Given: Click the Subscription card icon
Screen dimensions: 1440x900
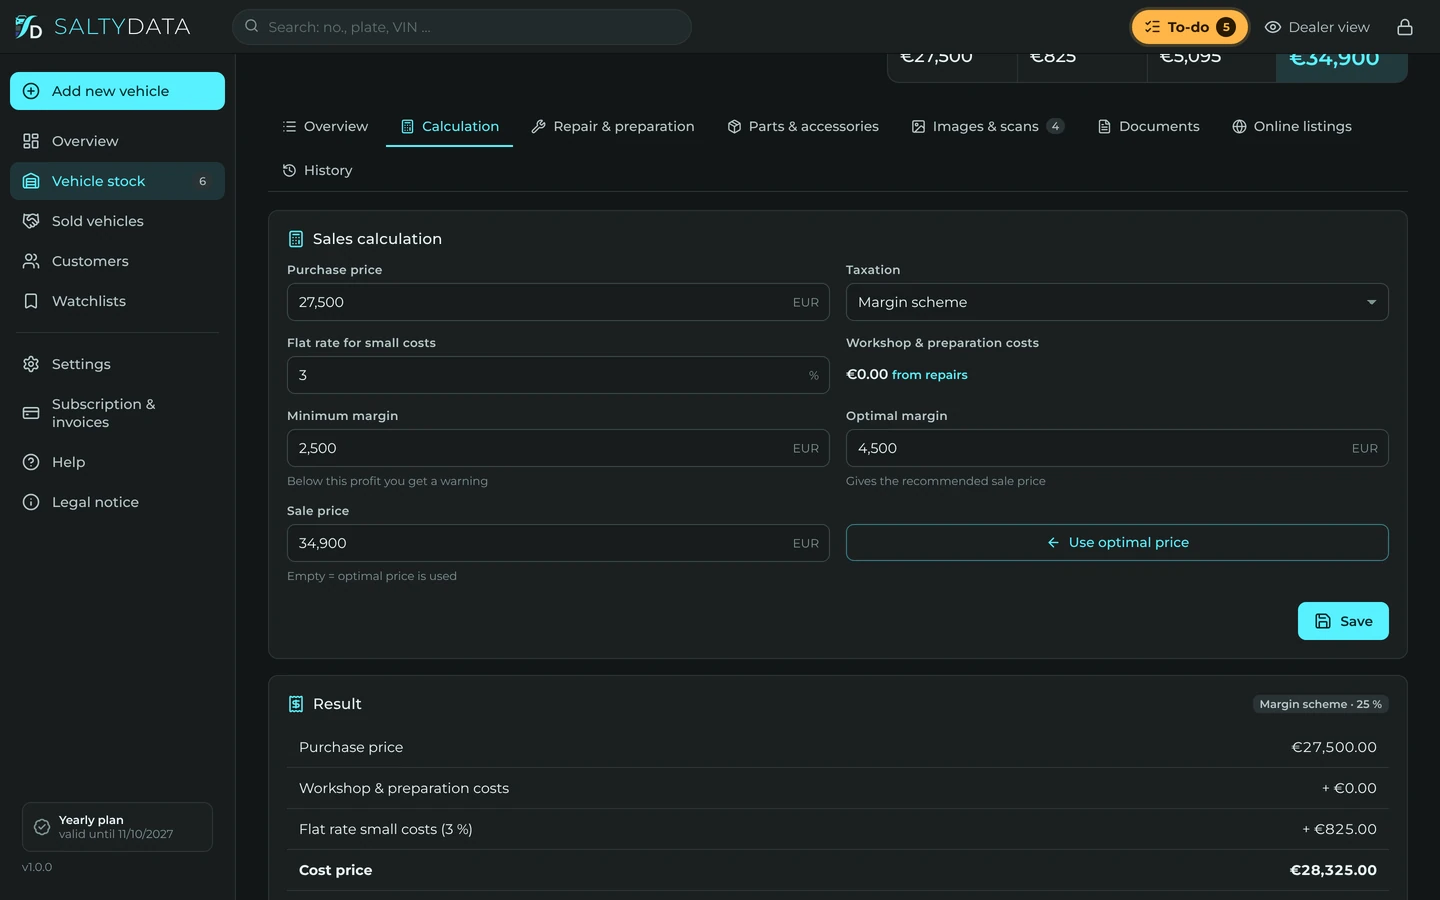Looking at the screenshot, I should (x=31, y=413).
